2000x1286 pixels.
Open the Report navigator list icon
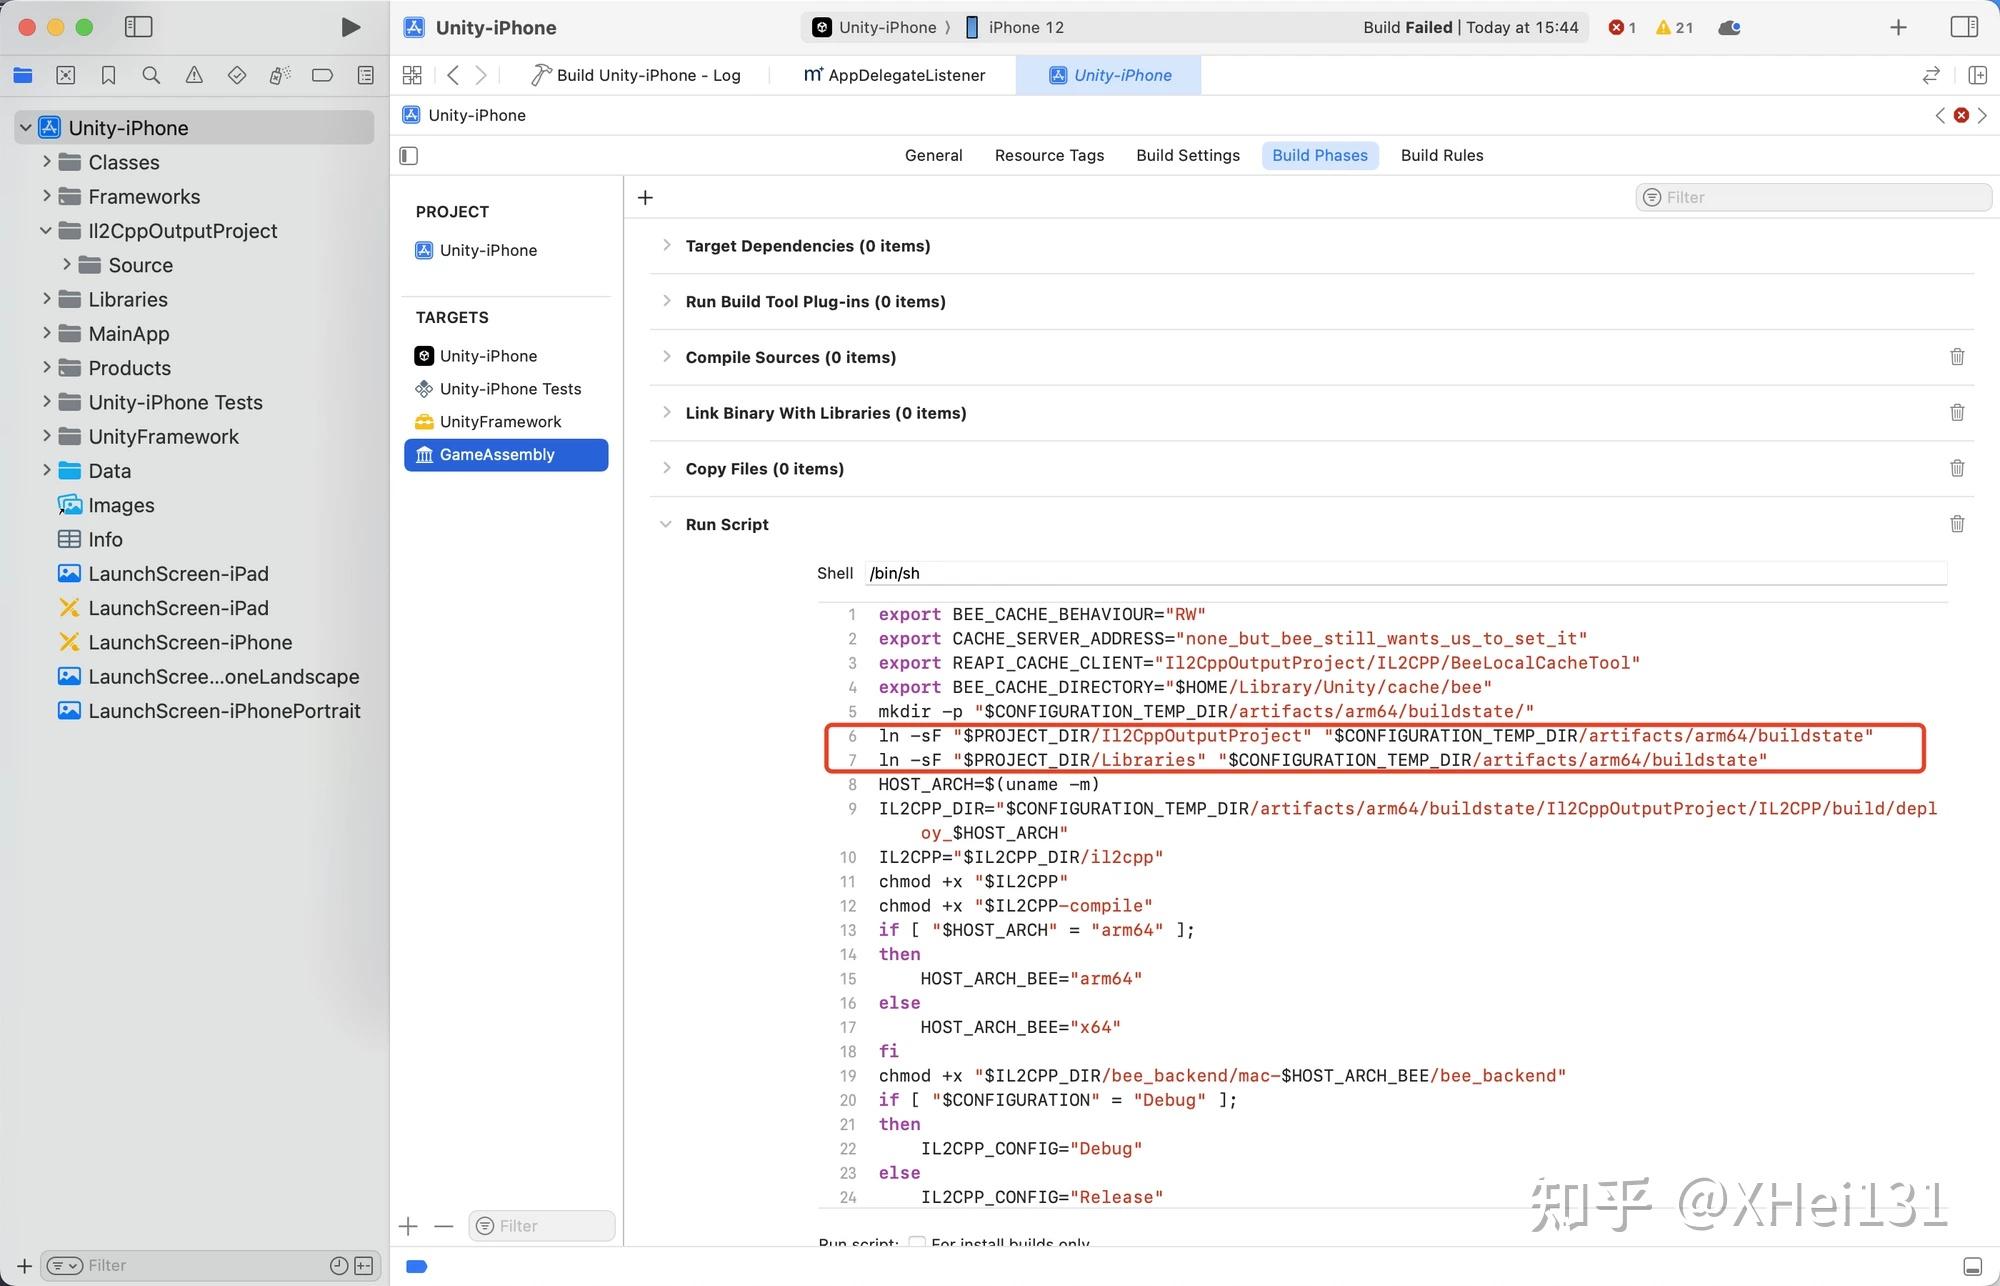[364, 75]
